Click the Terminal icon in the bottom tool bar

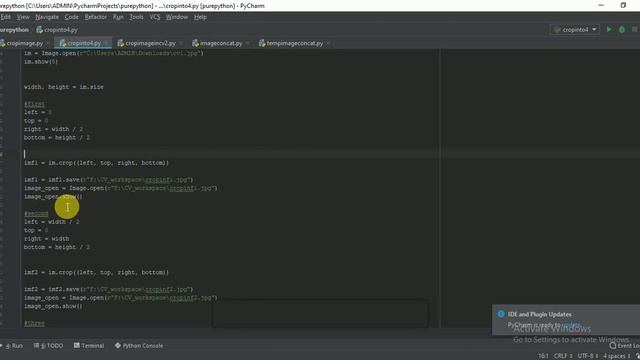tap(77, 345)
